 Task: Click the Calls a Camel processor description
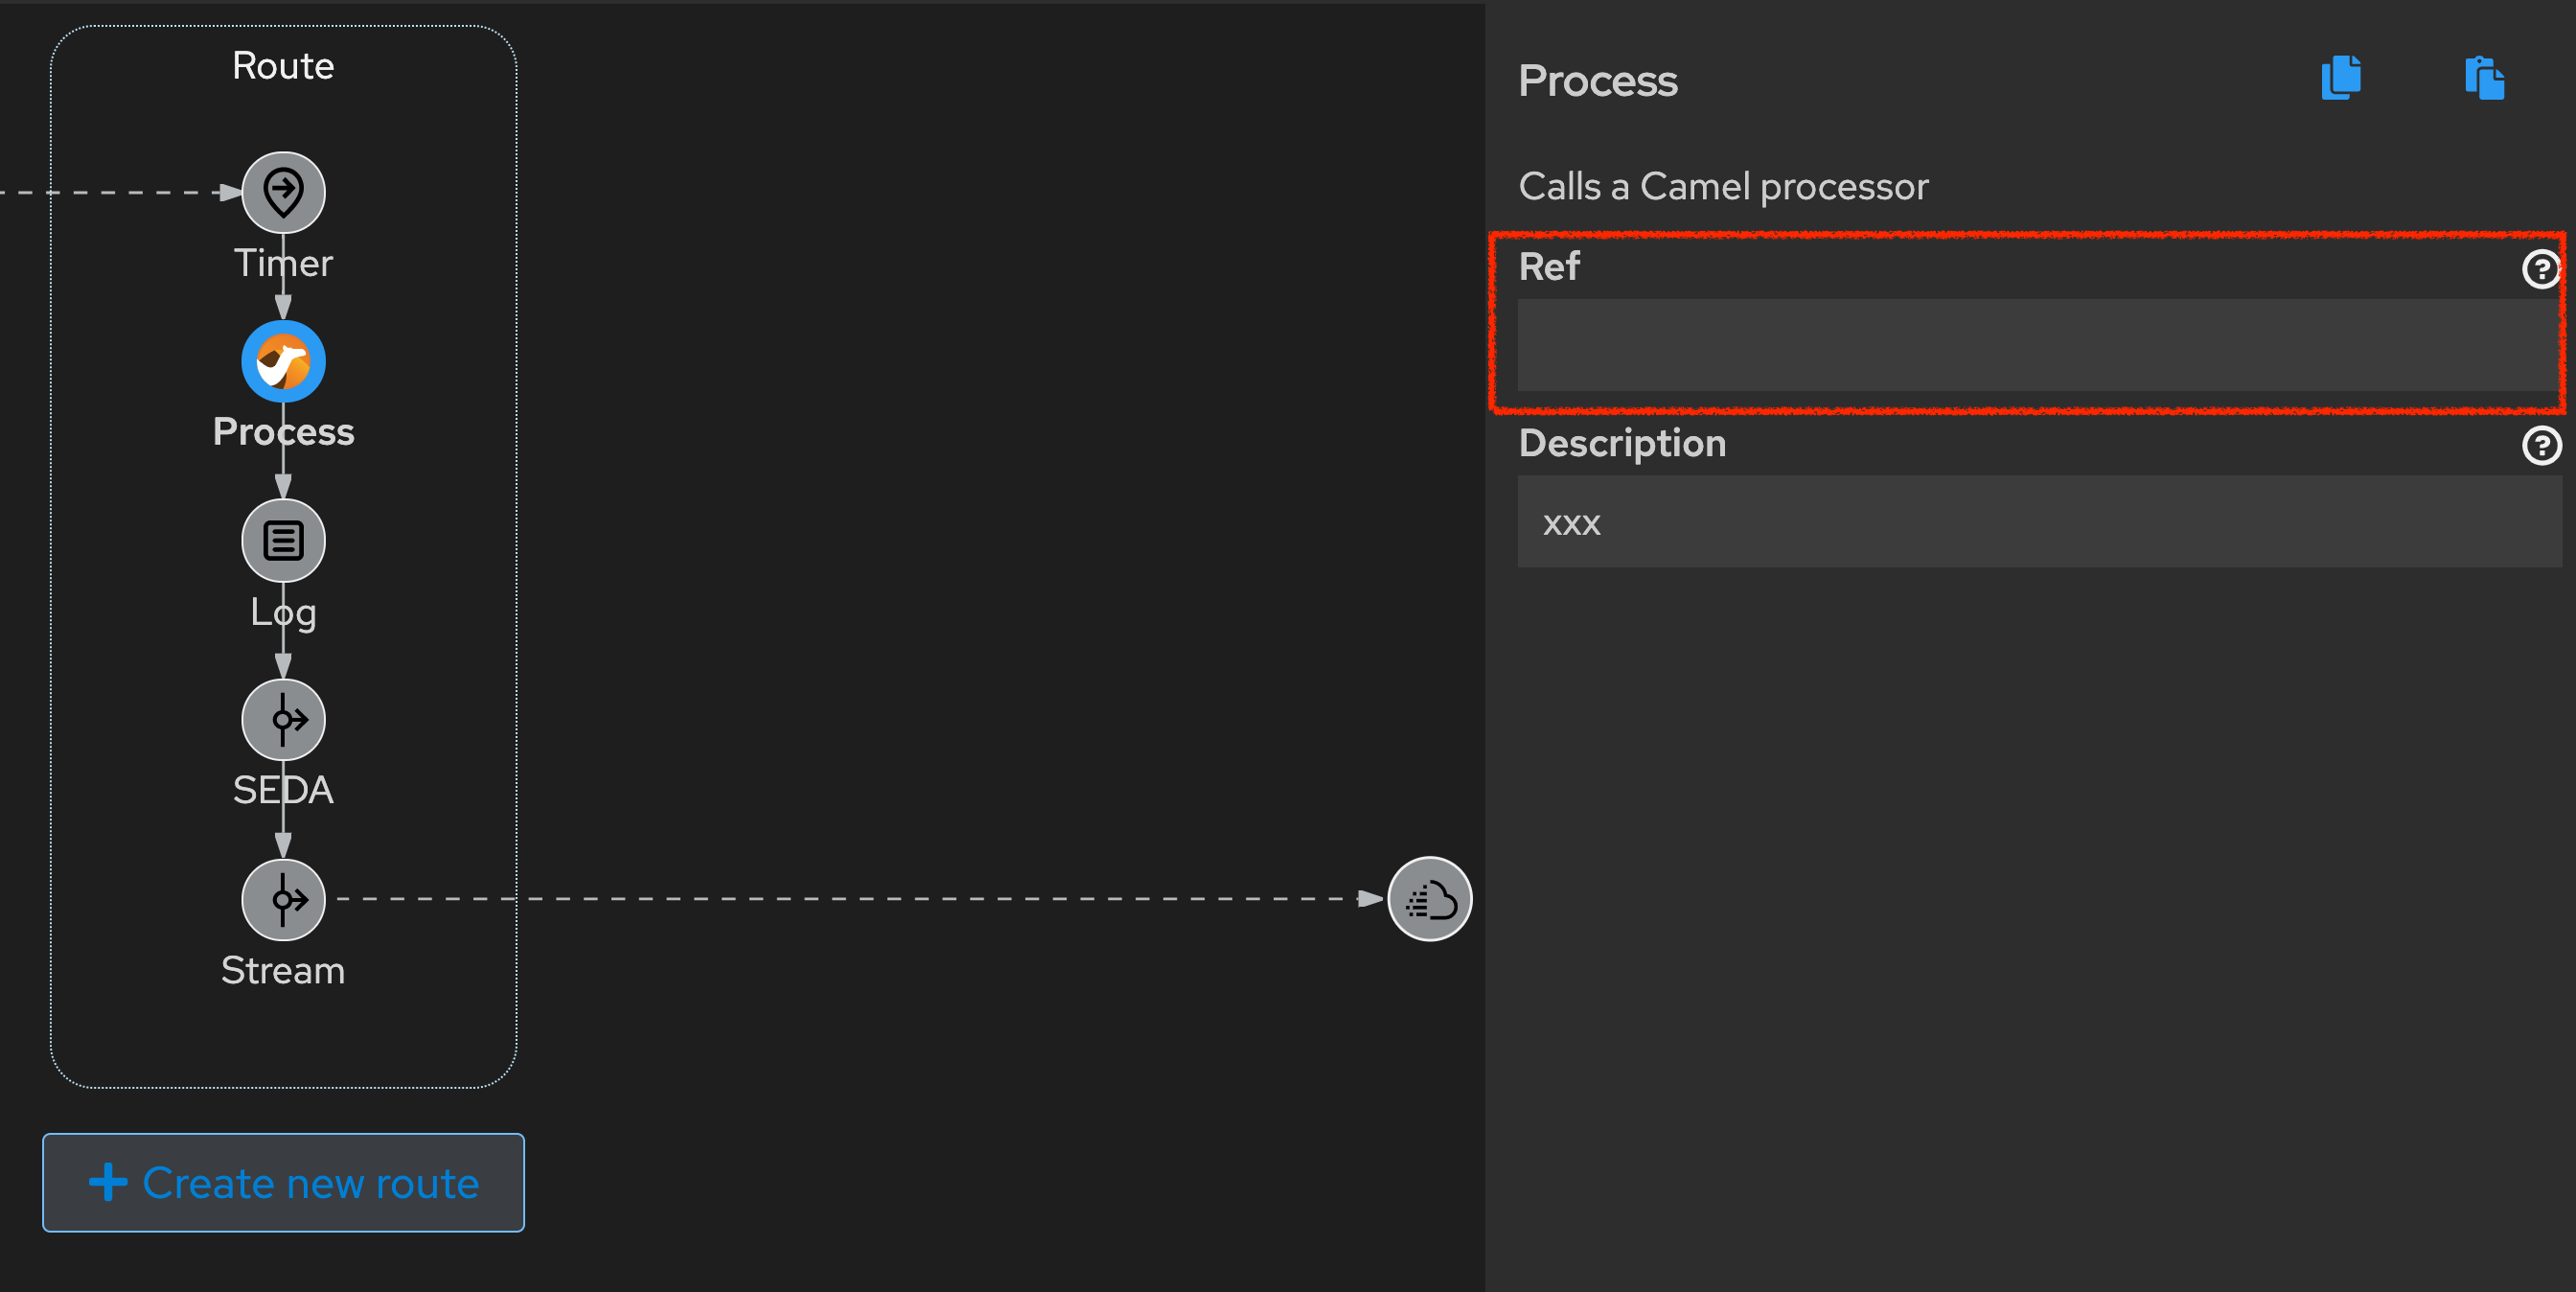(1723, 185)
